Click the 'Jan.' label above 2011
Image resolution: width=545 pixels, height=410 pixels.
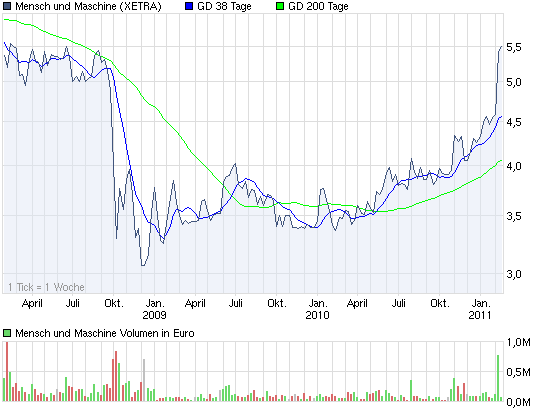point(481,303)
